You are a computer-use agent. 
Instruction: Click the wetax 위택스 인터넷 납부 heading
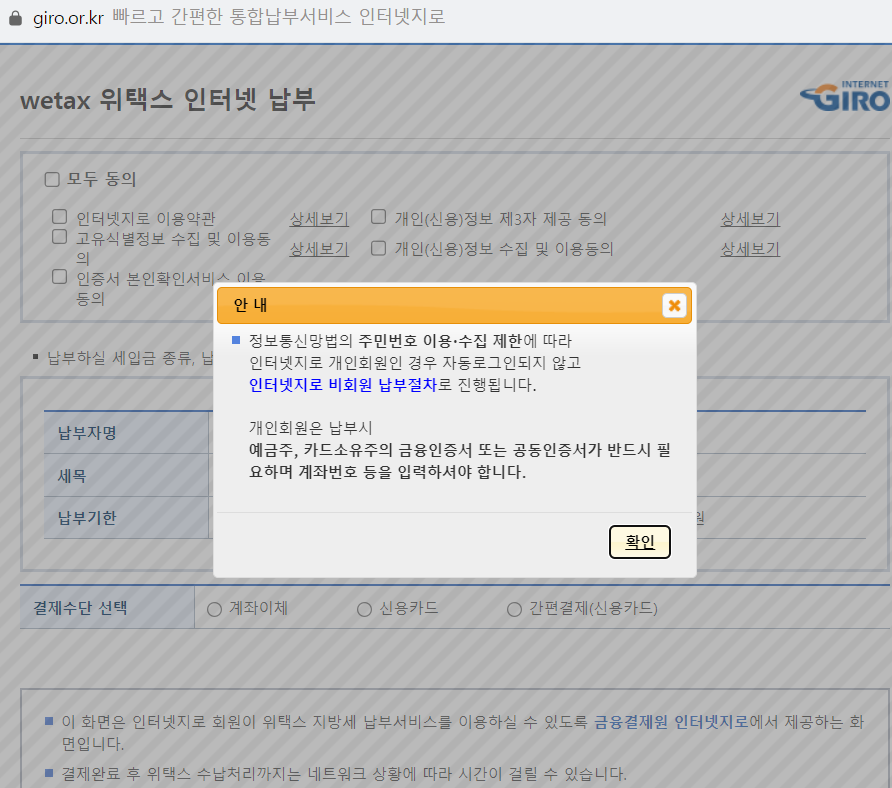pyautogui.click(x=168, y=100)
